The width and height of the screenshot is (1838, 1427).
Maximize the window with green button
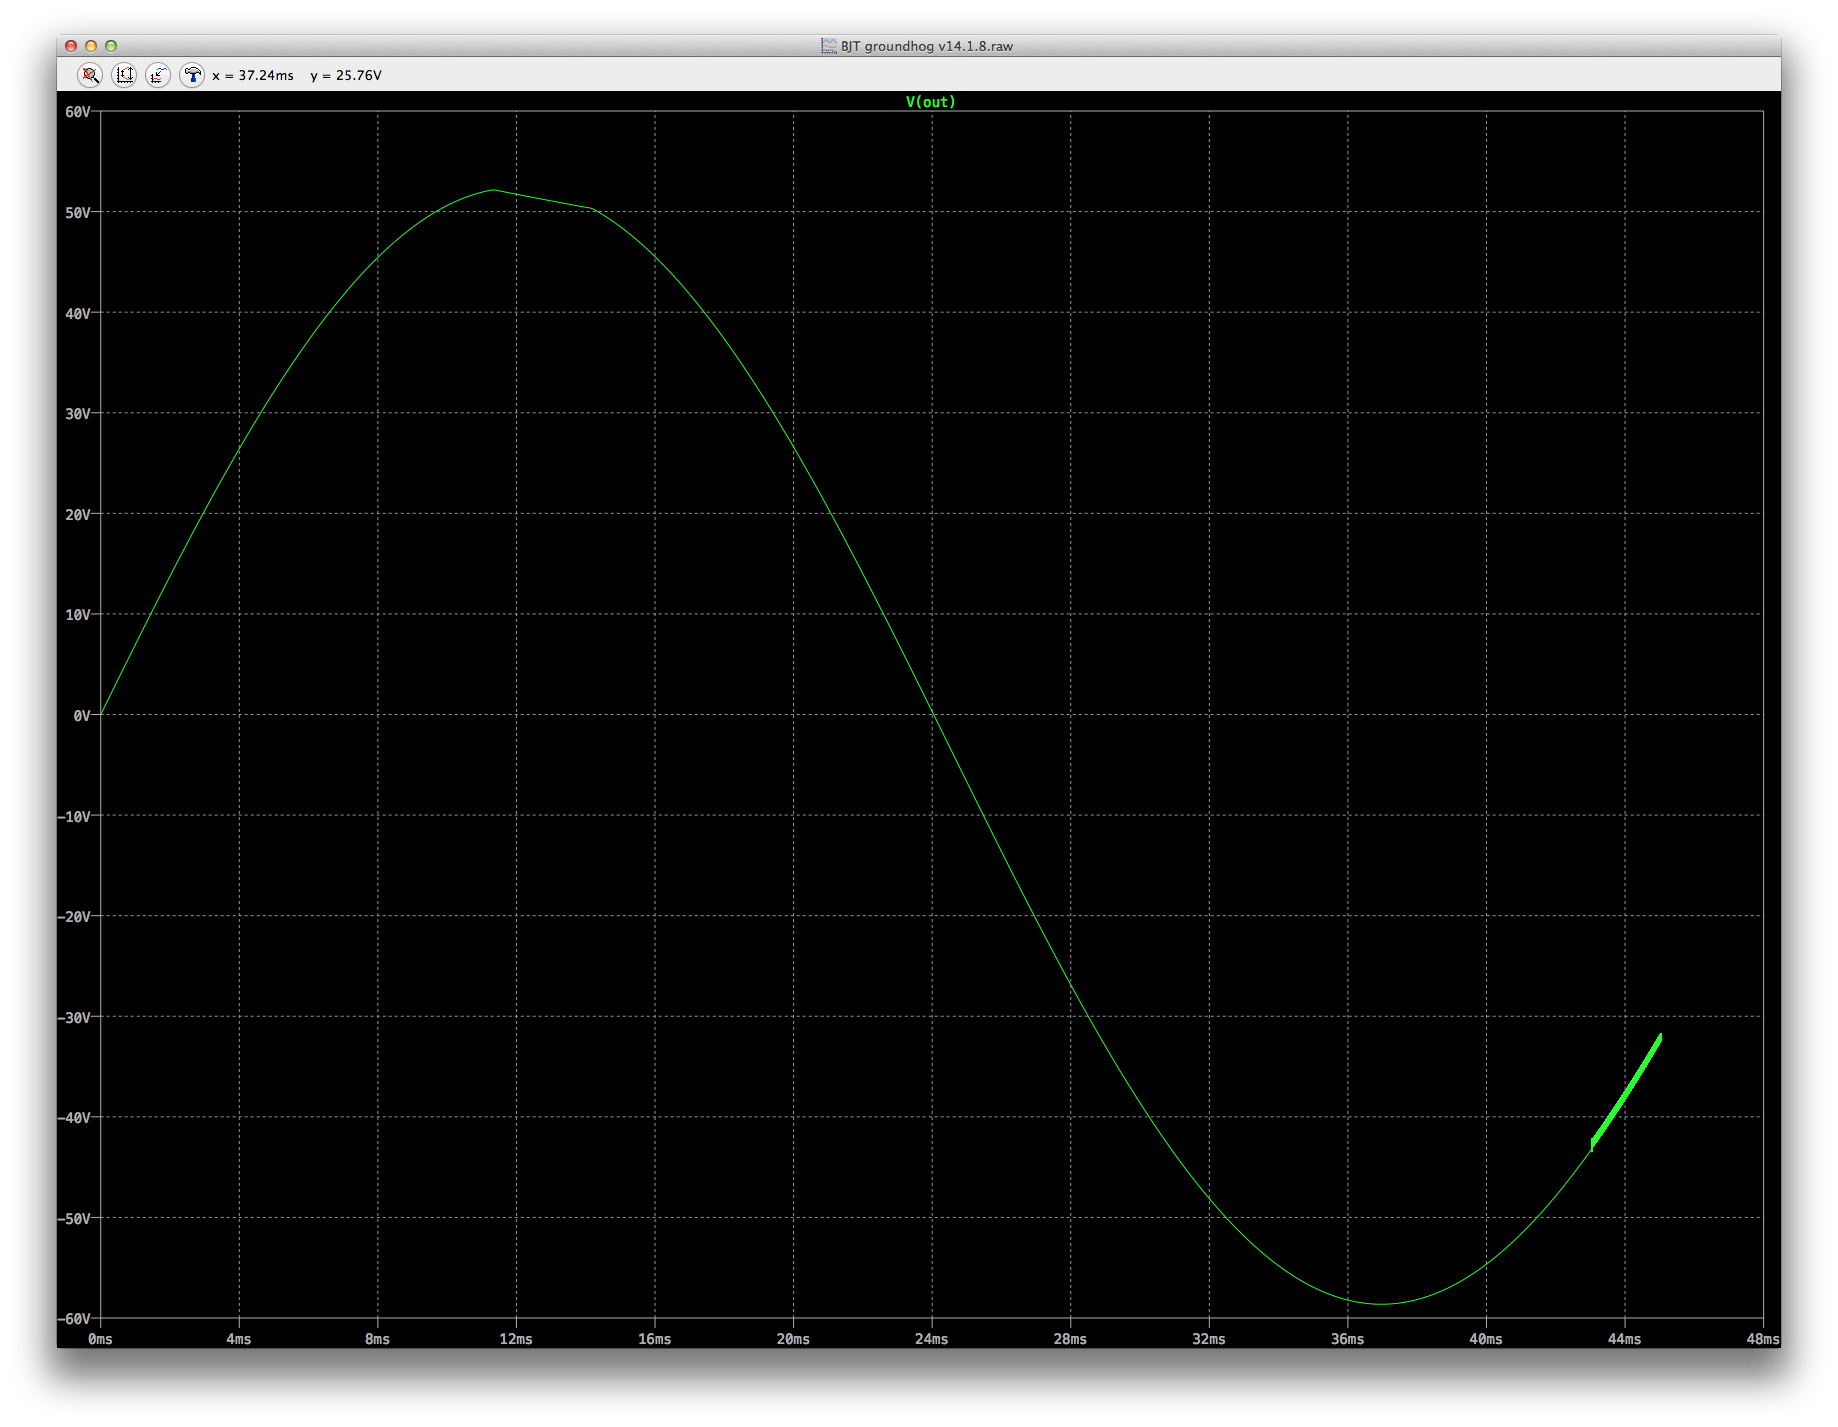pos(111,46)
